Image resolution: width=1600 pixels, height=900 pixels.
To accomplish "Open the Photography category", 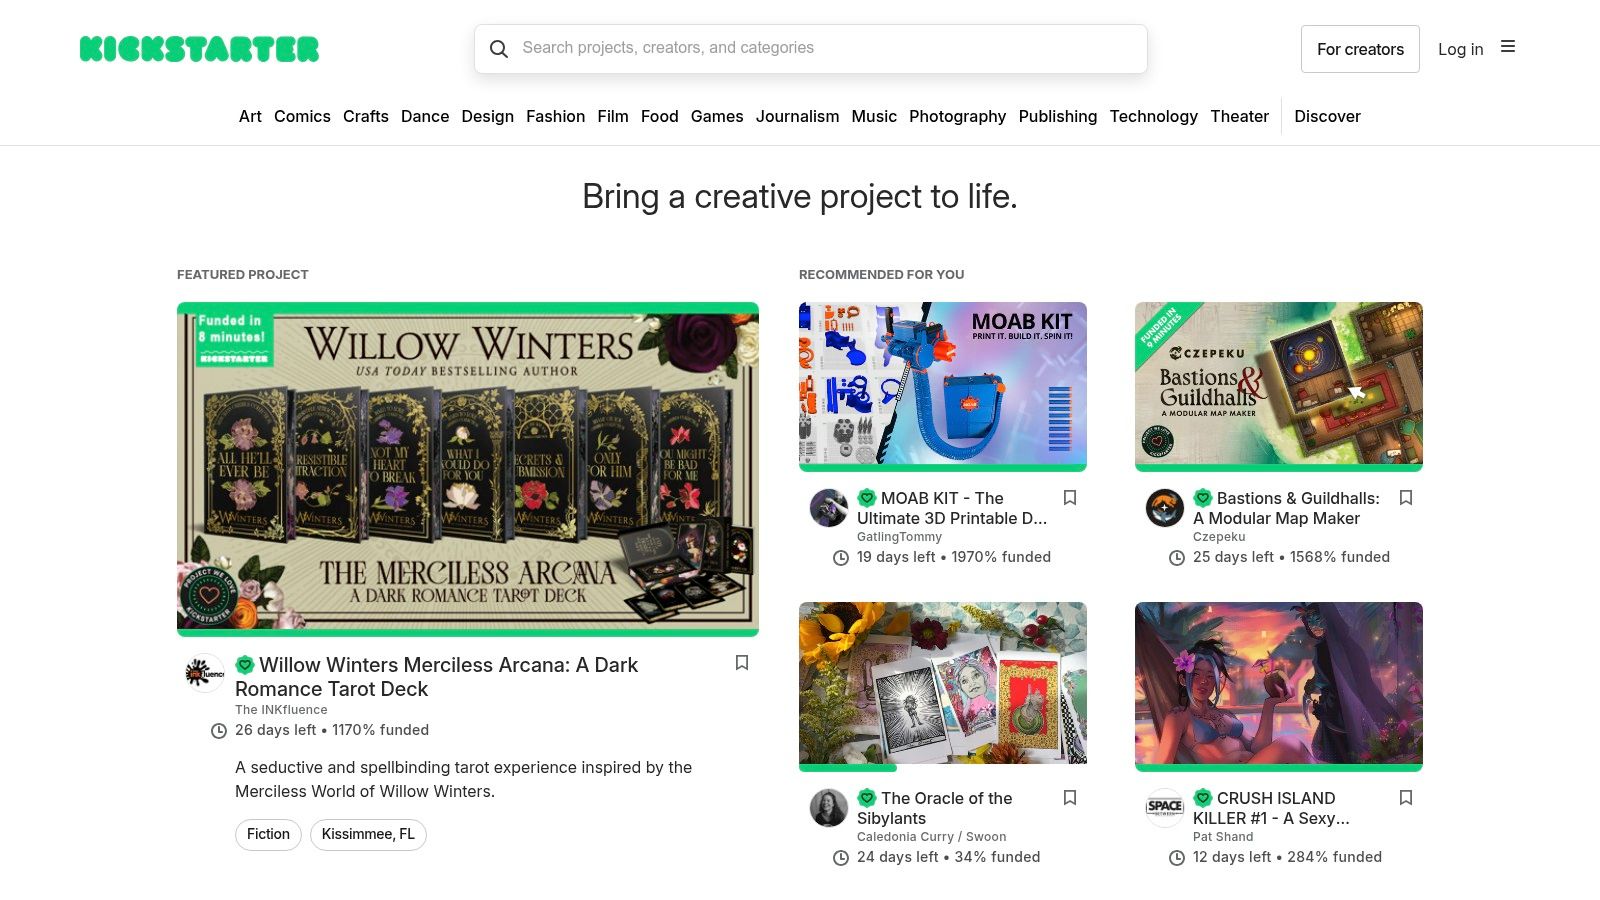I will (x=957, y=116).
